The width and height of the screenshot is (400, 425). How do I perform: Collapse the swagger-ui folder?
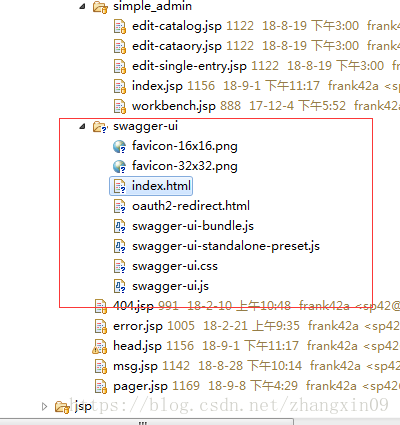pos(82,126)
